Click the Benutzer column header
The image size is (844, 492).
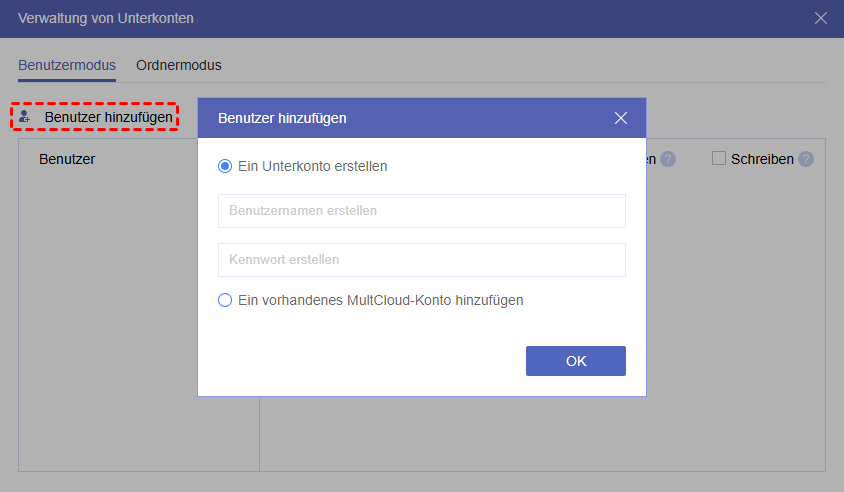click(67, 158)
